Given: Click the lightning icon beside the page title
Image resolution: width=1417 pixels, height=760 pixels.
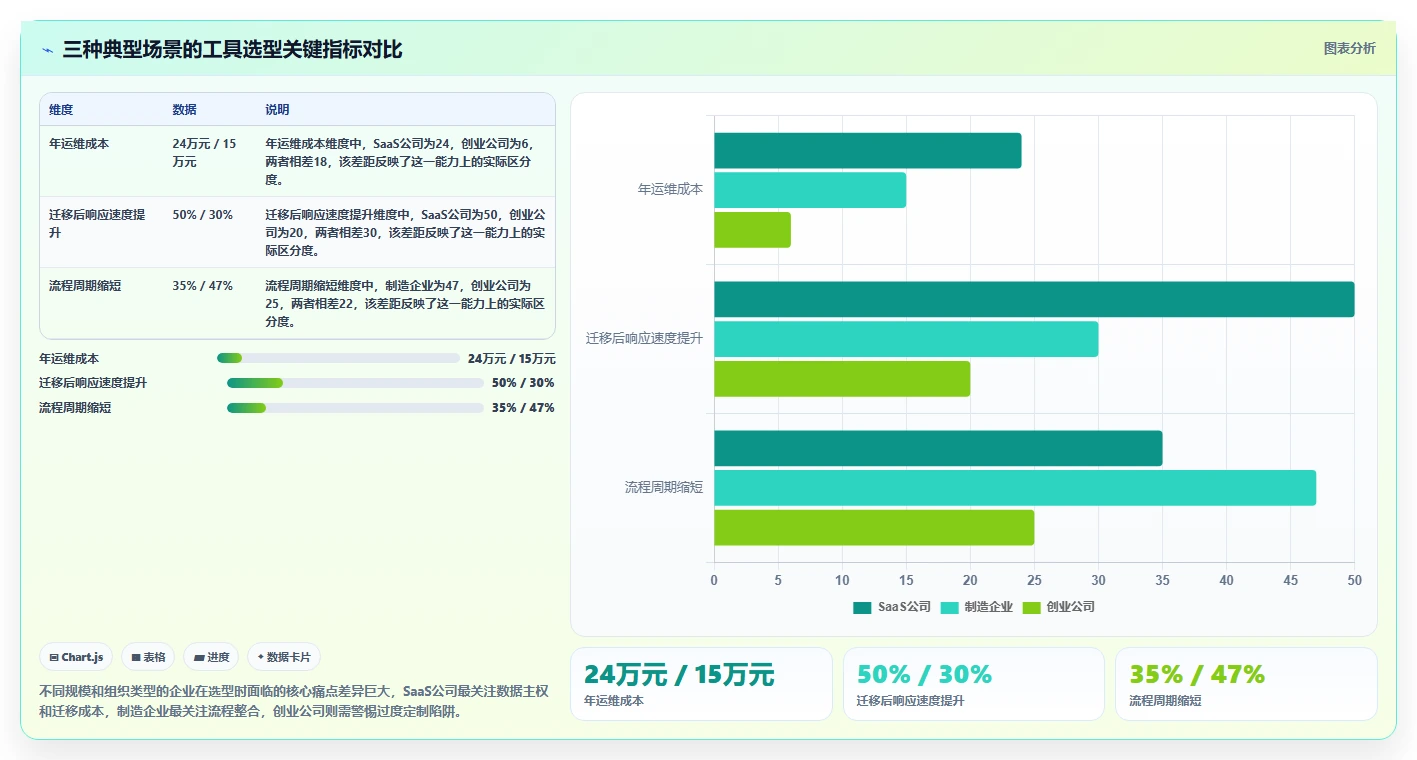Looking at the screenshot, I should coord(48,50).
